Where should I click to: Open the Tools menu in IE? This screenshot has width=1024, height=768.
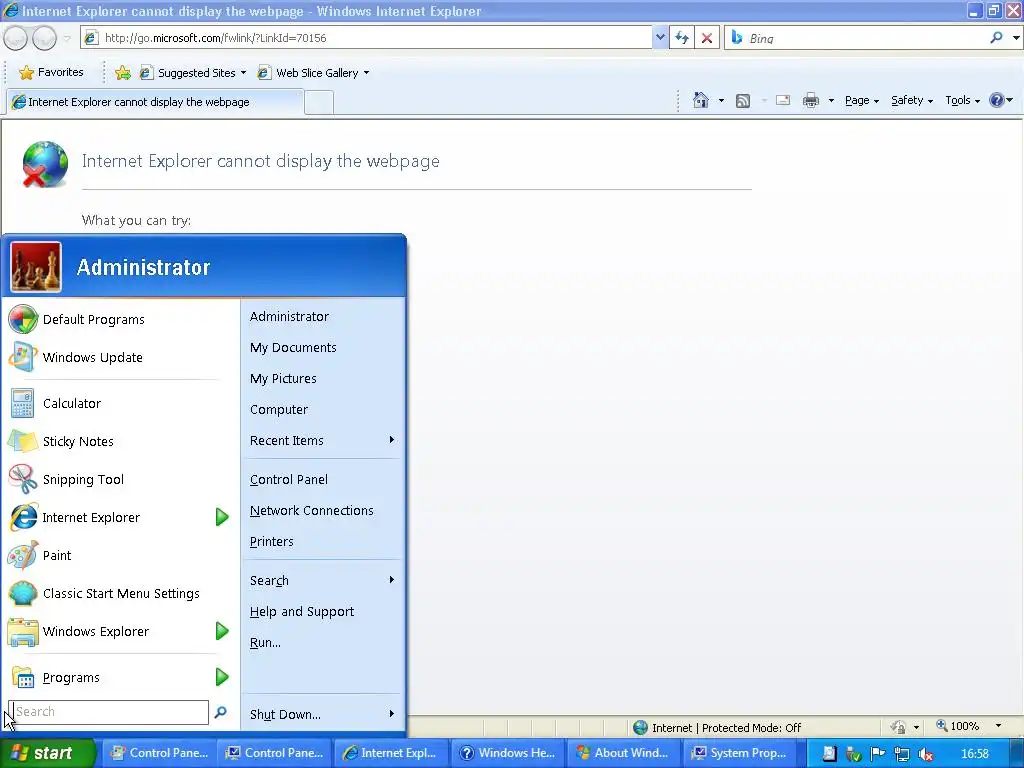[x=963, y=100]
